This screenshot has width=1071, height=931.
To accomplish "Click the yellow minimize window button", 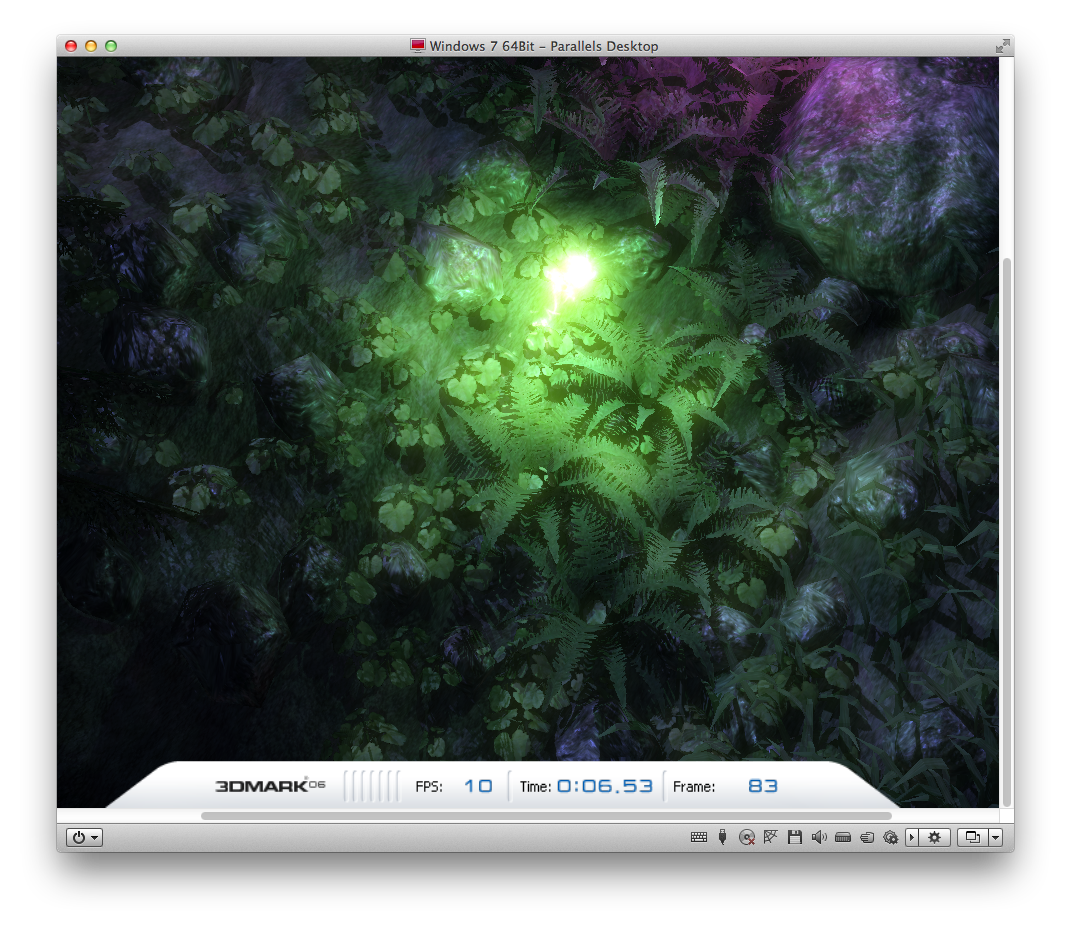I will point(91,46).
